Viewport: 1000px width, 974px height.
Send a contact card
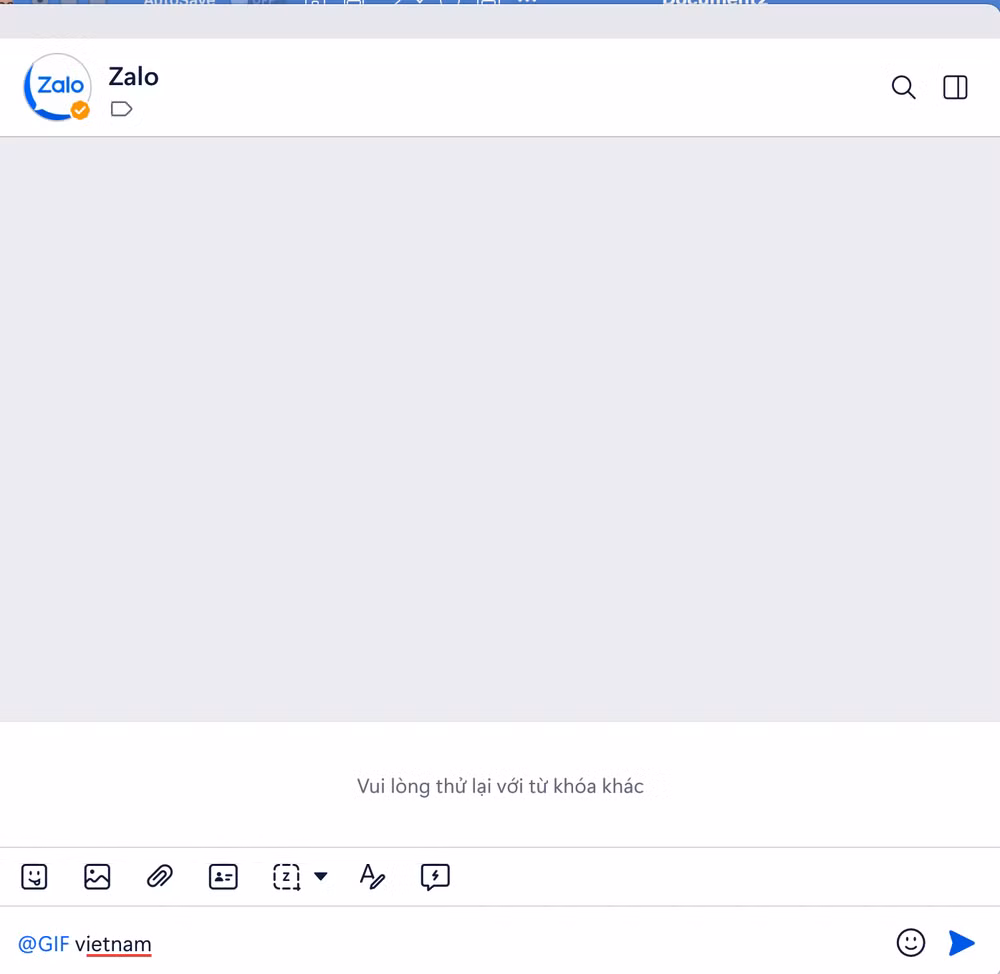[x=223, y=876]
